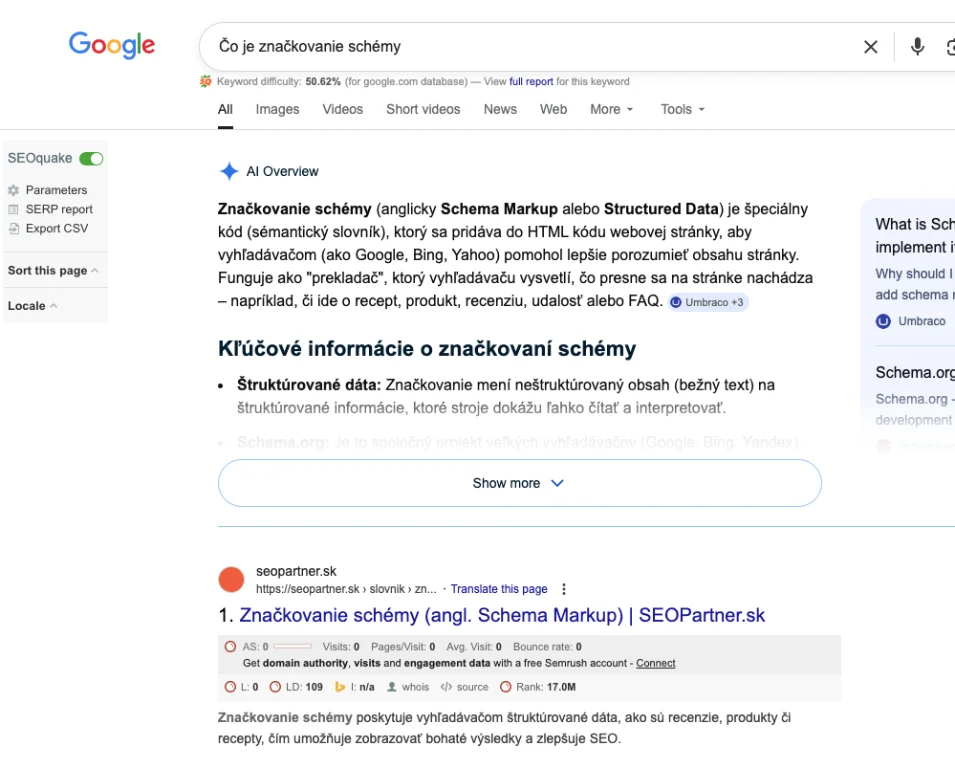The height and width of the screenshot is (768, 955).
Task: Open the Translate this page link
Action: (x=499, y=589)
